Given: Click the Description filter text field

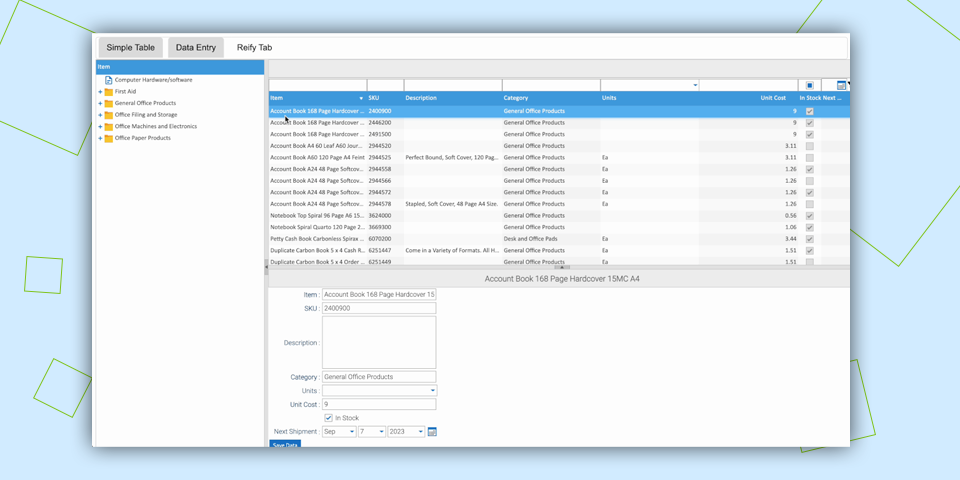Looking at the screenshot, I should tap(453, 85).
